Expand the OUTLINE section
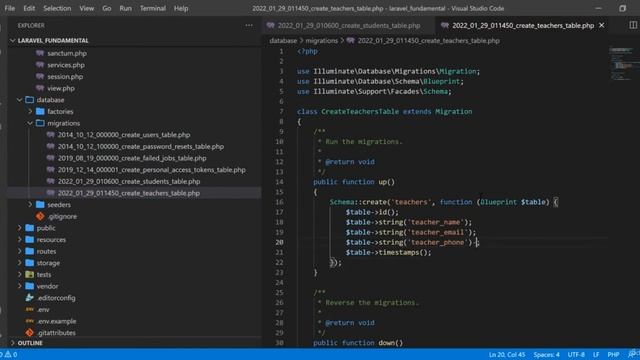The height and width of the screenshot is (360, 640). pyautogui.click(x=13, y=343)
